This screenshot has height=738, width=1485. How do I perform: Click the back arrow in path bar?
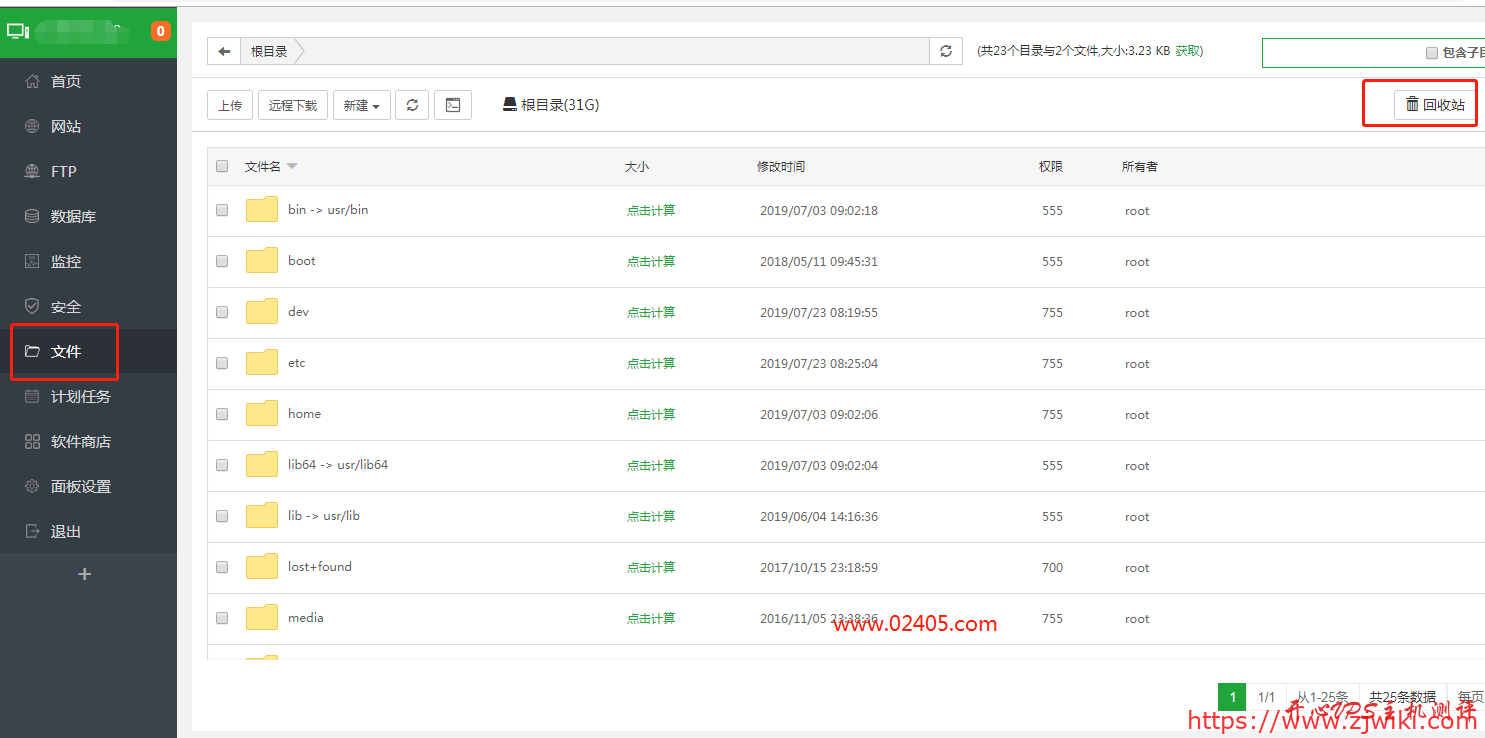tap(224, 51)
